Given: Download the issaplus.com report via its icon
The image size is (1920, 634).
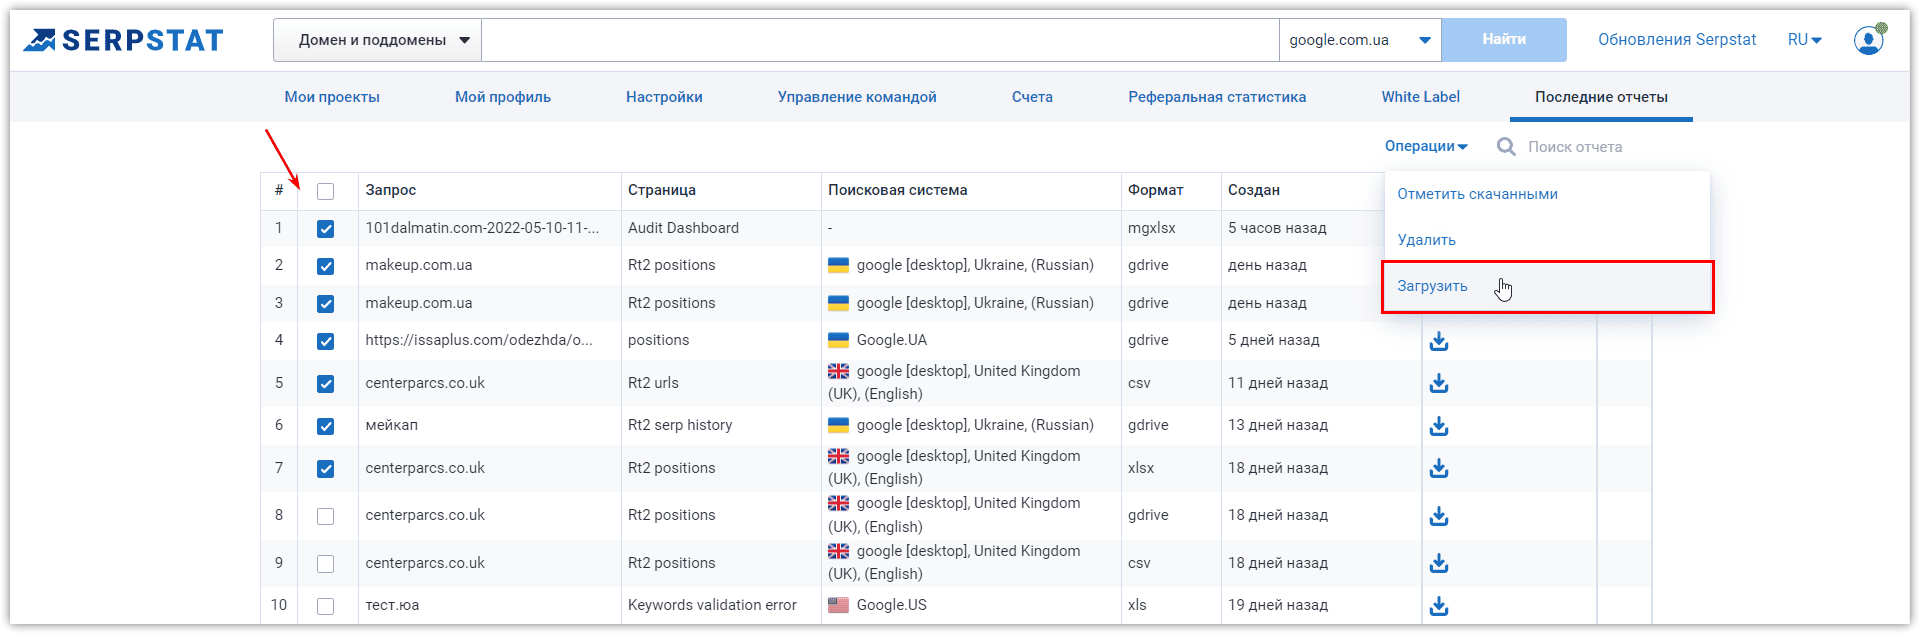Looking at the screenshot, I should (x=1439, y=342).
